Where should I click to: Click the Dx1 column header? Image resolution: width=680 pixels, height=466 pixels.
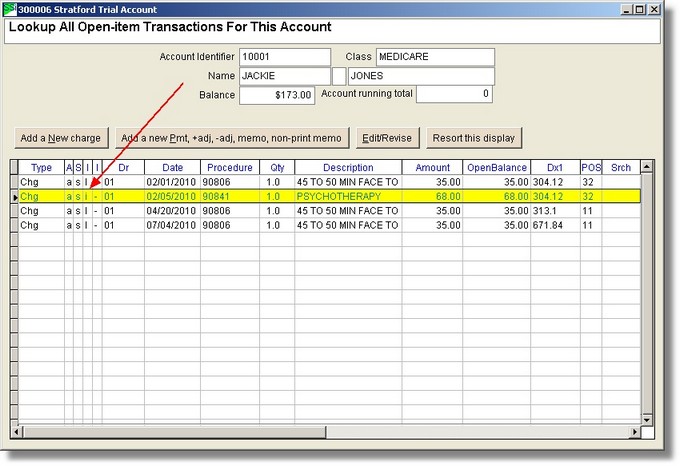pyautogui.click(x=555, y=167)
